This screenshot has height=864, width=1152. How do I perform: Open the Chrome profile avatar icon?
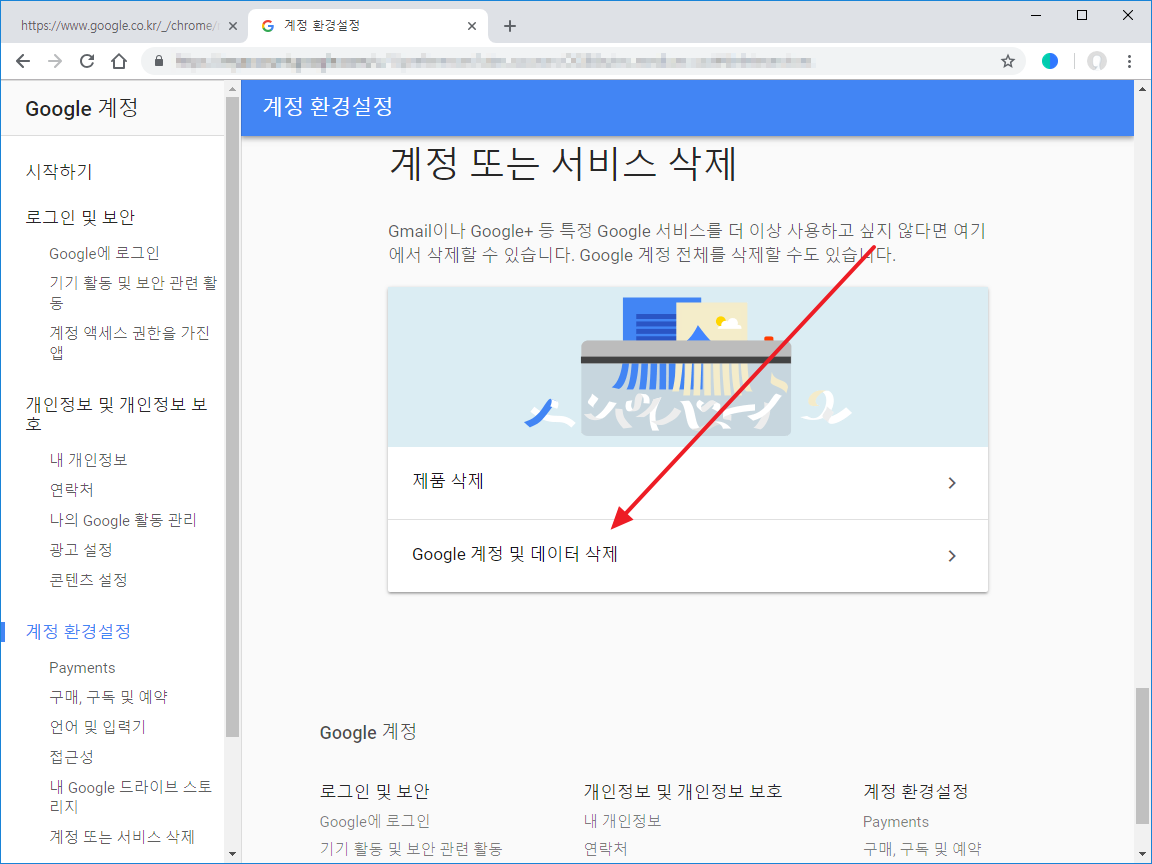click(x=1096, y=61)
